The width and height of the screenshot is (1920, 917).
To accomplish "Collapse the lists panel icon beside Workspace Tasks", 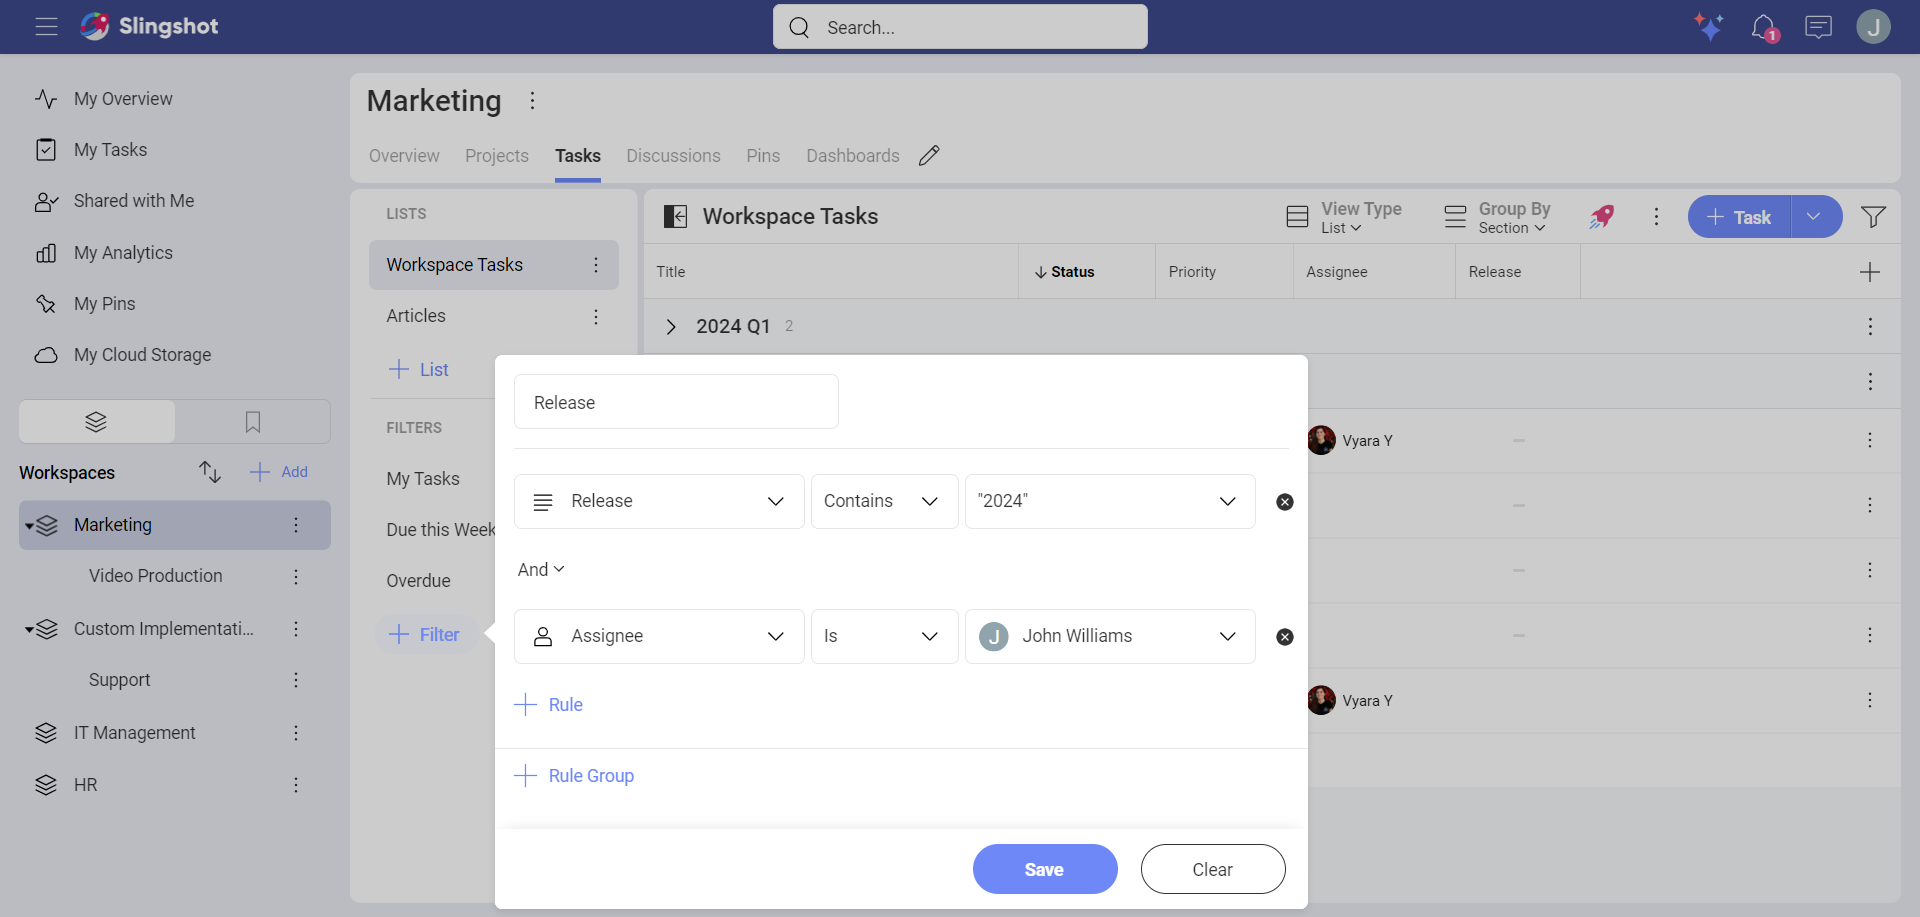I will click(676, 216).
